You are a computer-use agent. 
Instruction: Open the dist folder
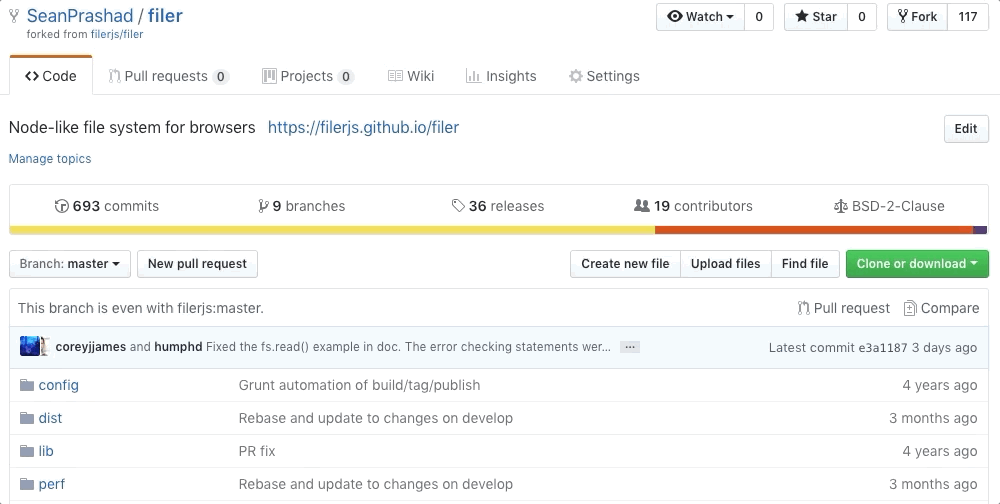pos(50,419)
